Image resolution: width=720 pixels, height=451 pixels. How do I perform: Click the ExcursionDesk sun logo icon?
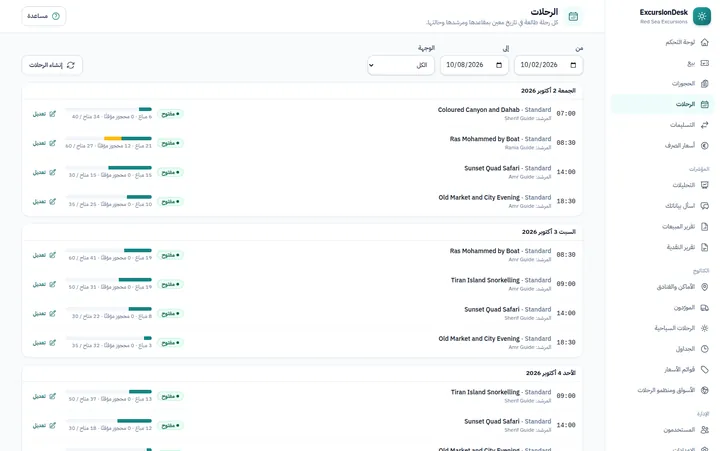pyautogui.click(x=702, y=16)
